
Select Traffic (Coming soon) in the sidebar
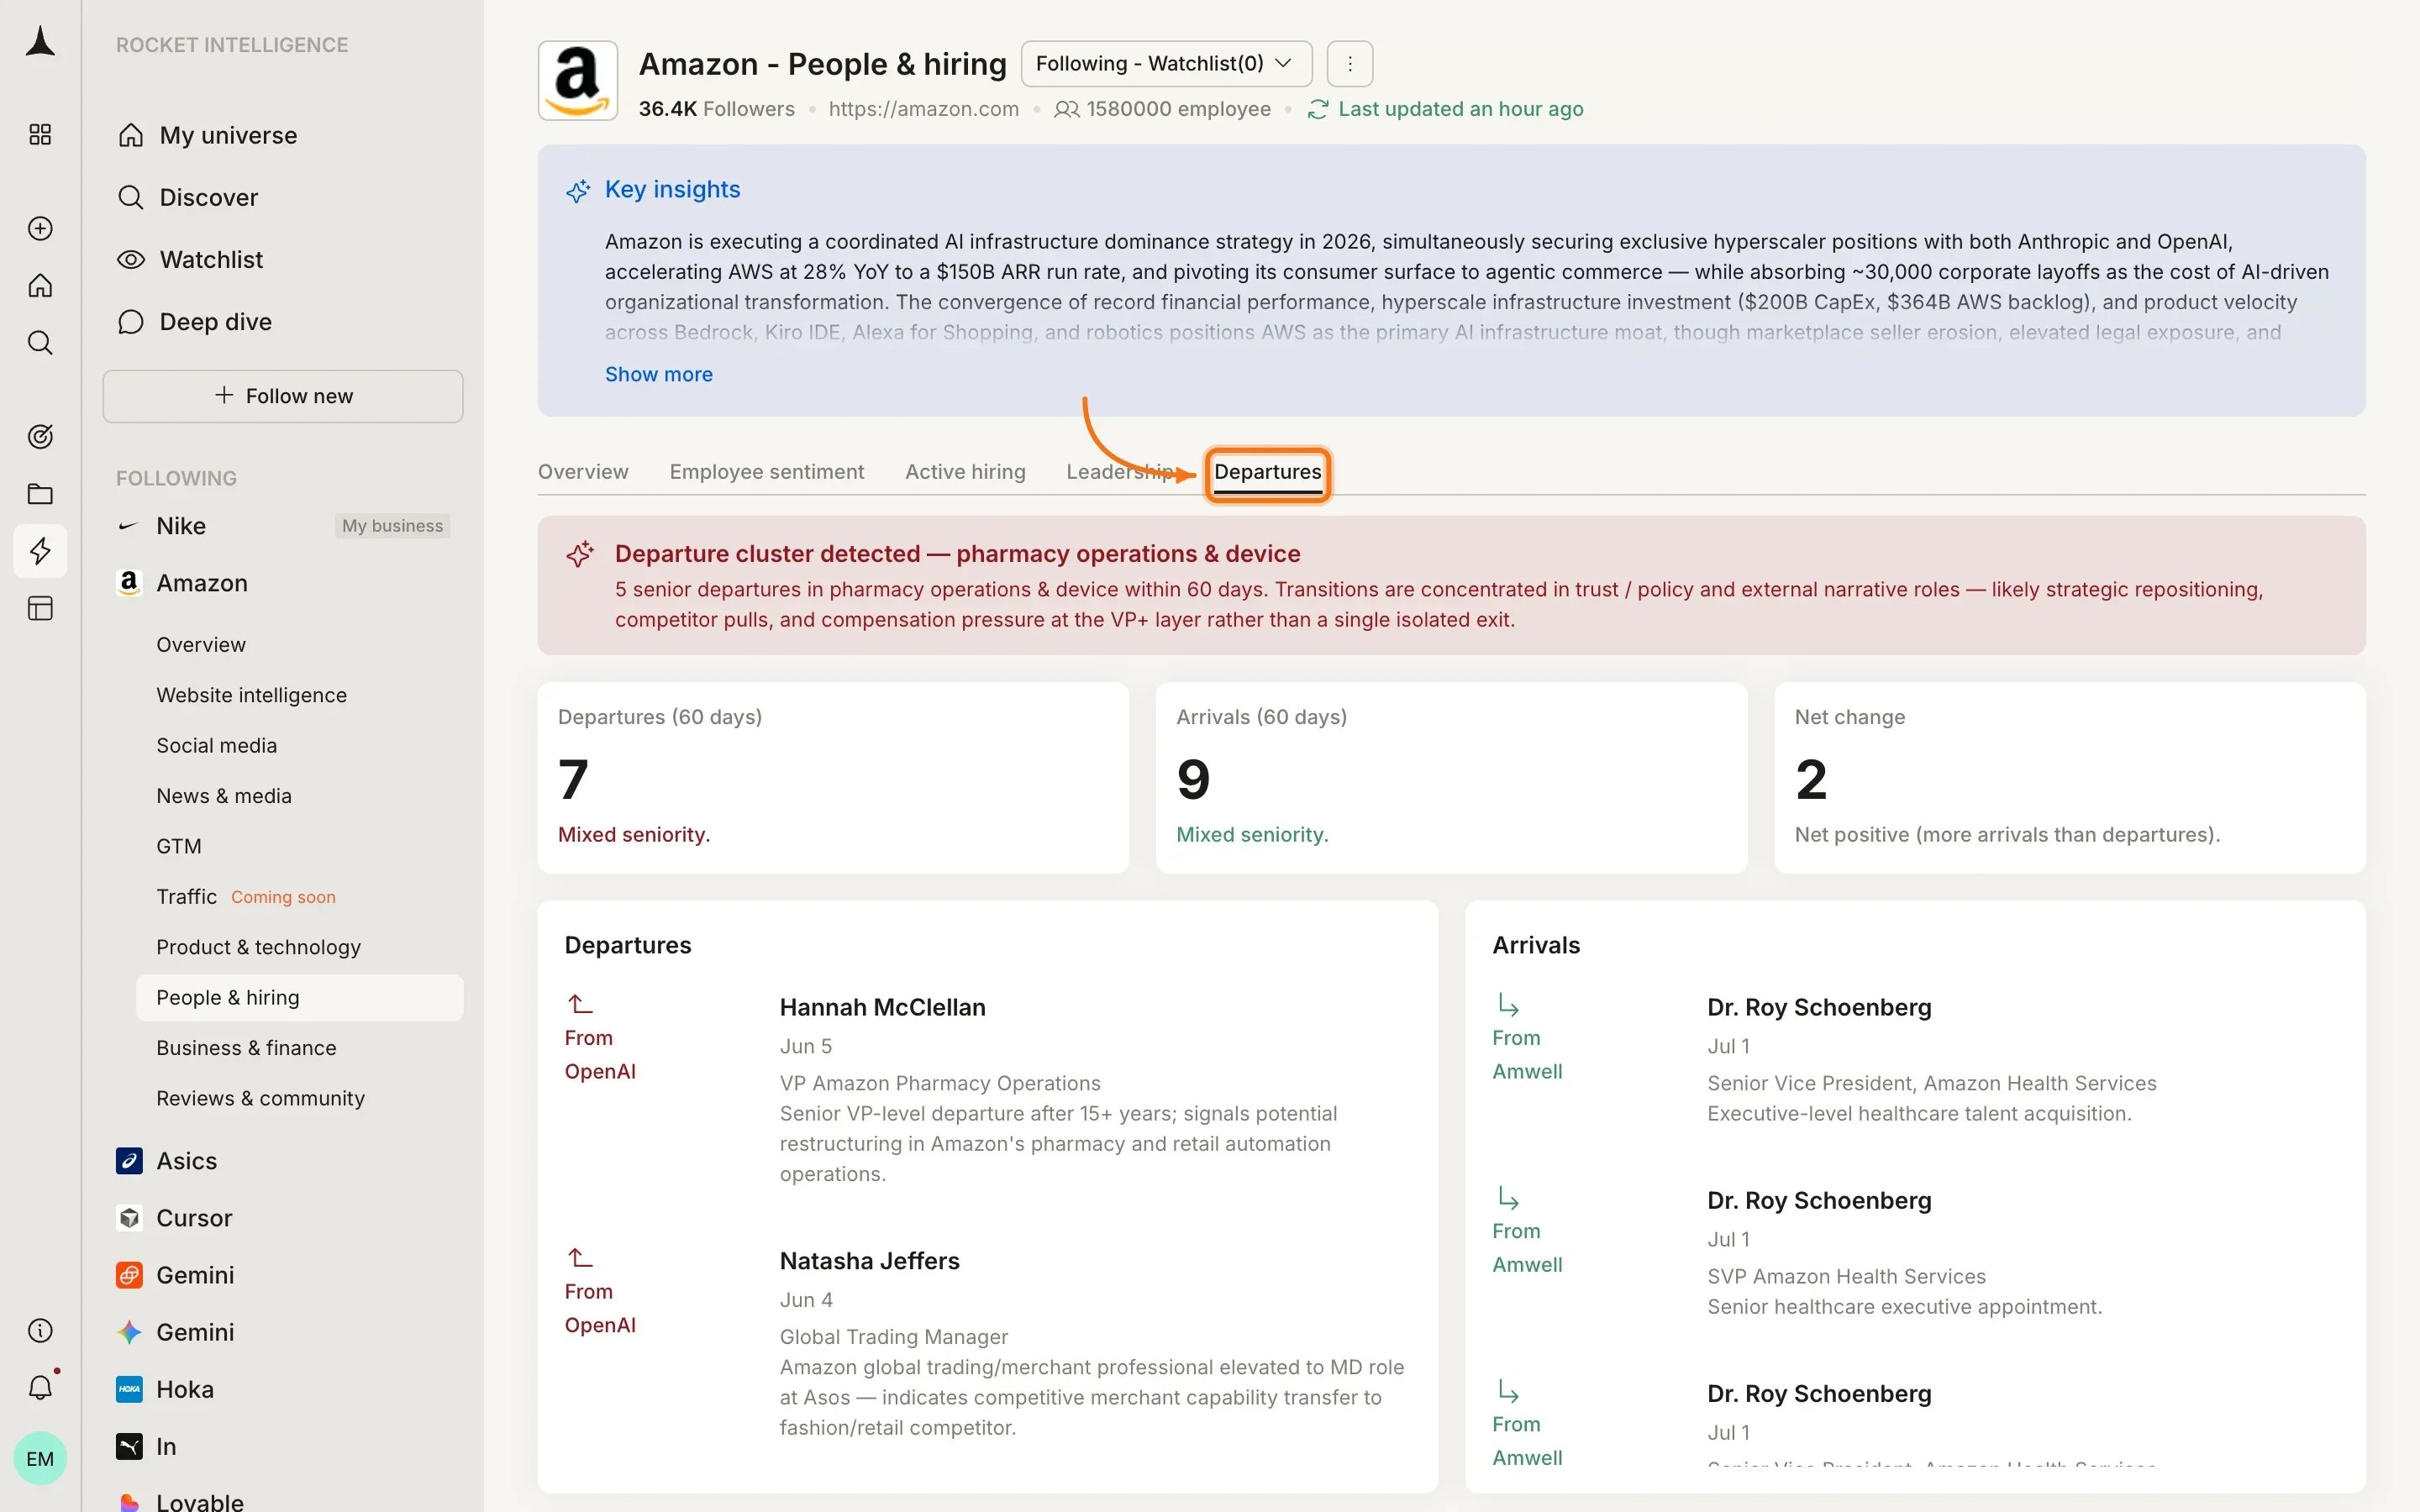tap(246, 896)
